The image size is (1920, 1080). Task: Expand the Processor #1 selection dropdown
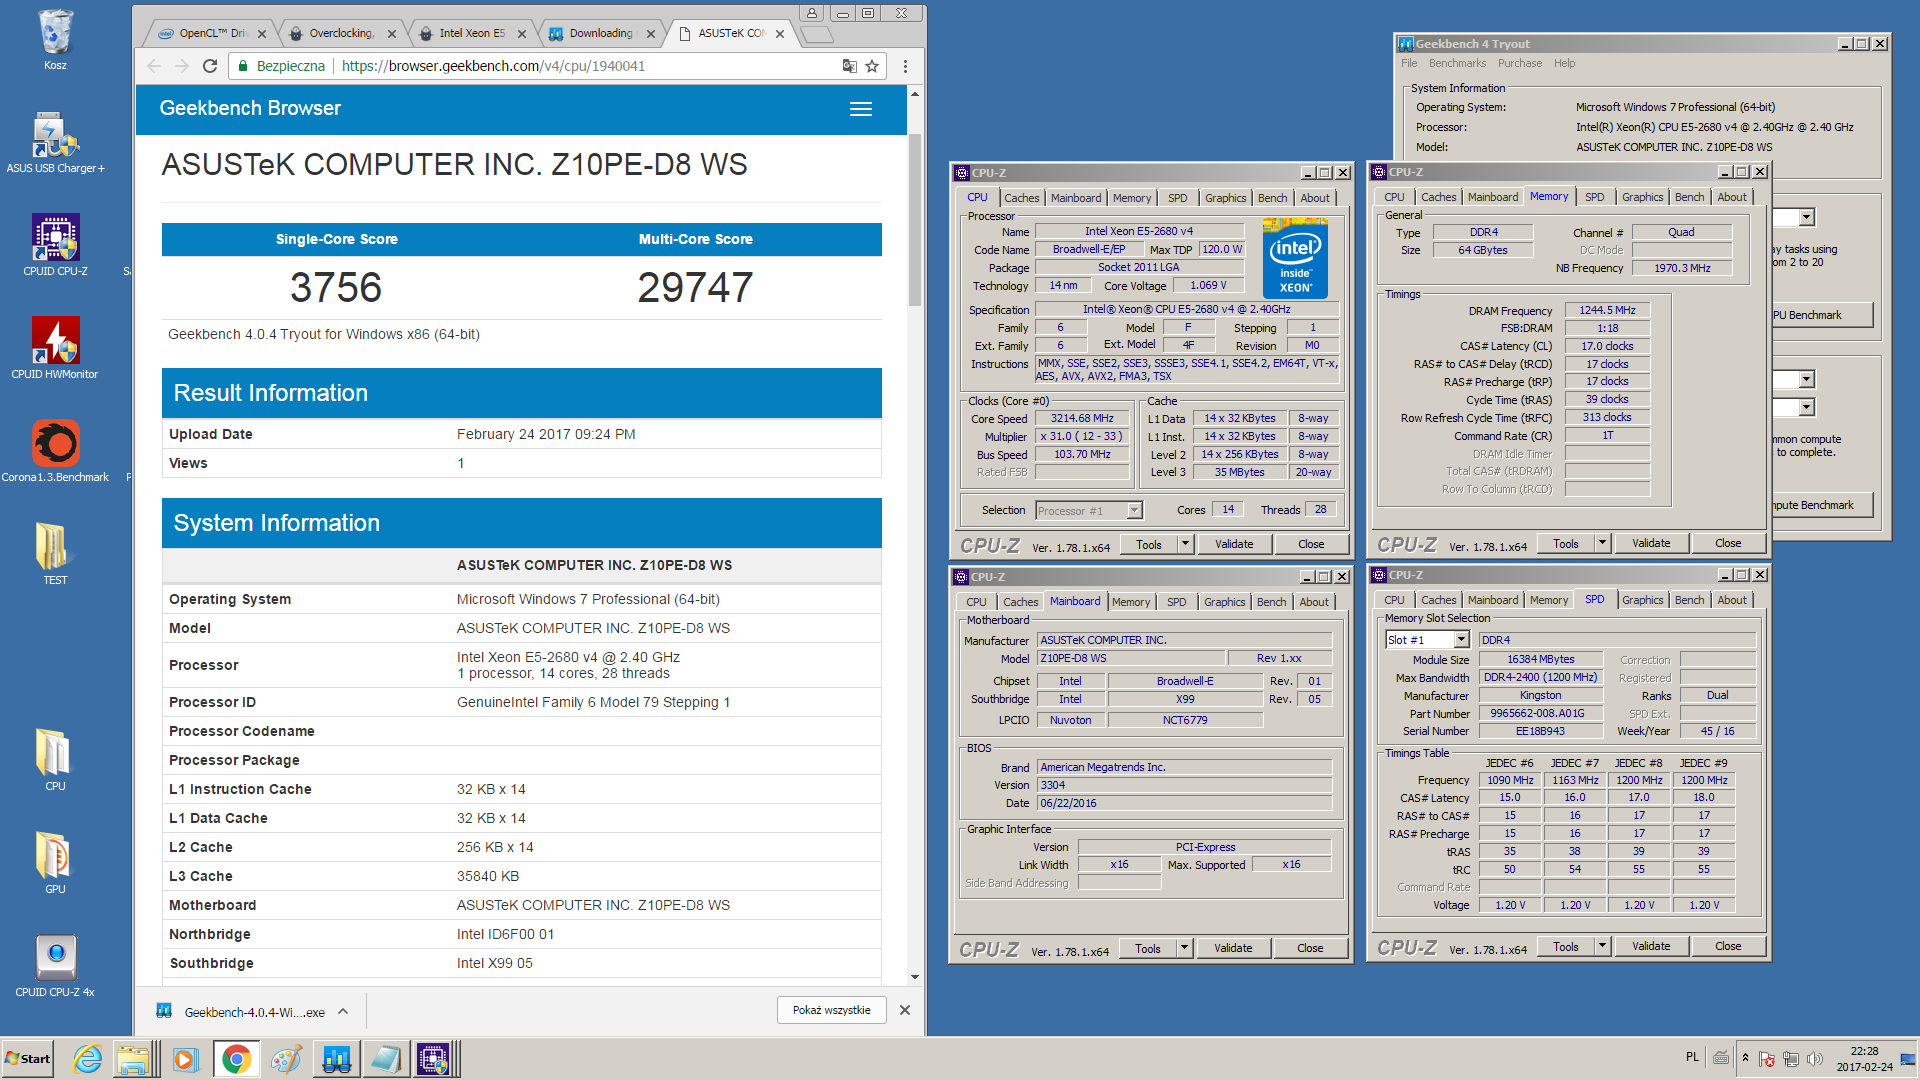click(1134, 510)
